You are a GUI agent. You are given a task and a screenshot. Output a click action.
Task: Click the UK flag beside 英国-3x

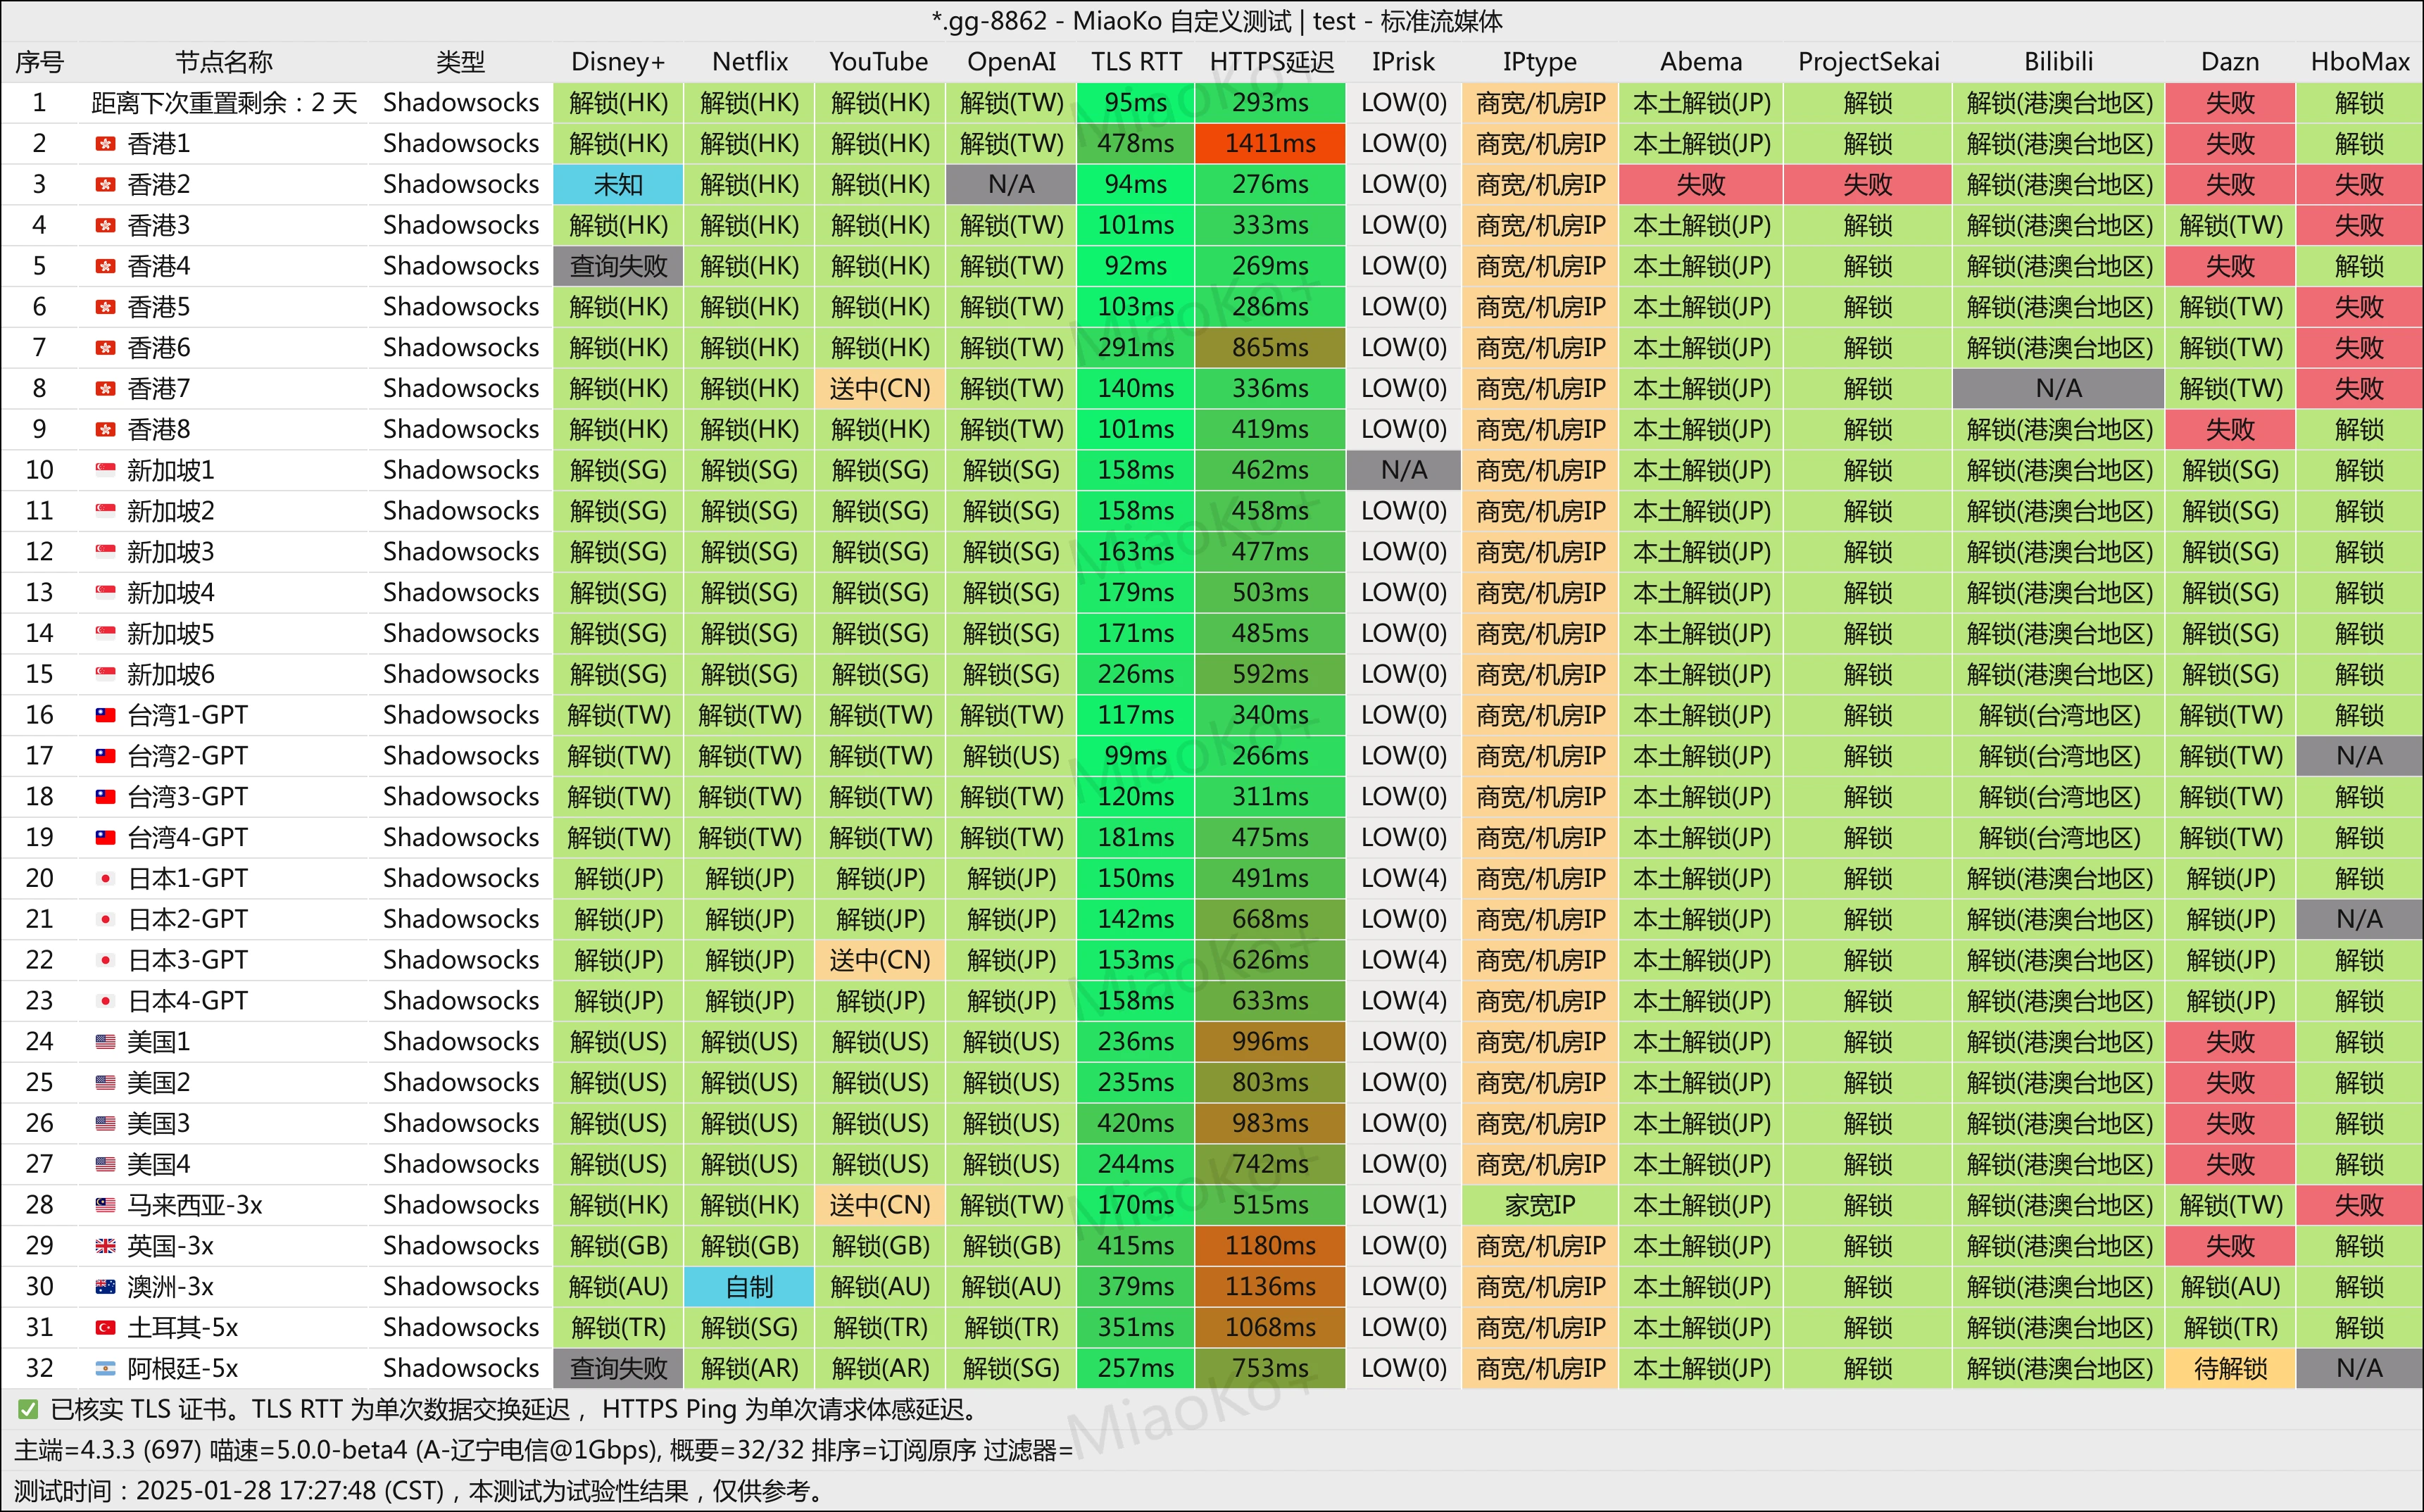(105, 1246)
